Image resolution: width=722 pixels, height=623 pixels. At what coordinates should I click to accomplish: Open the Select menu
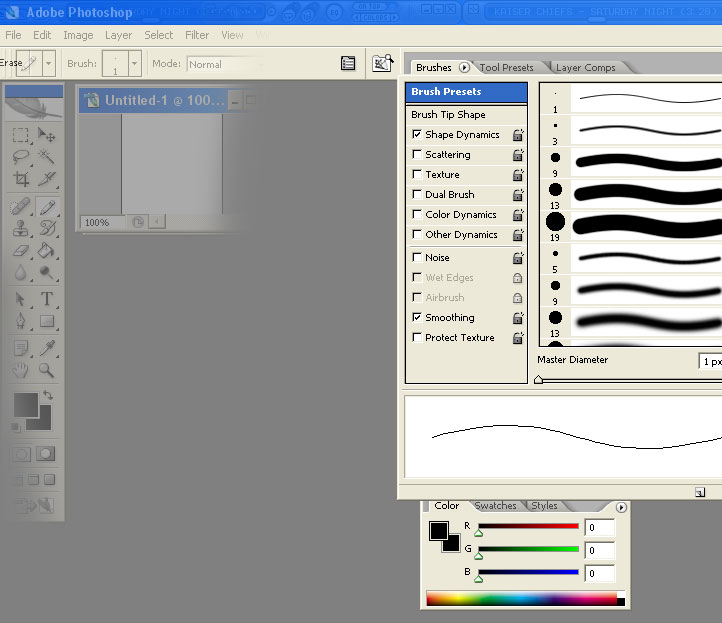pyautogui.click(x=159, y=35)
